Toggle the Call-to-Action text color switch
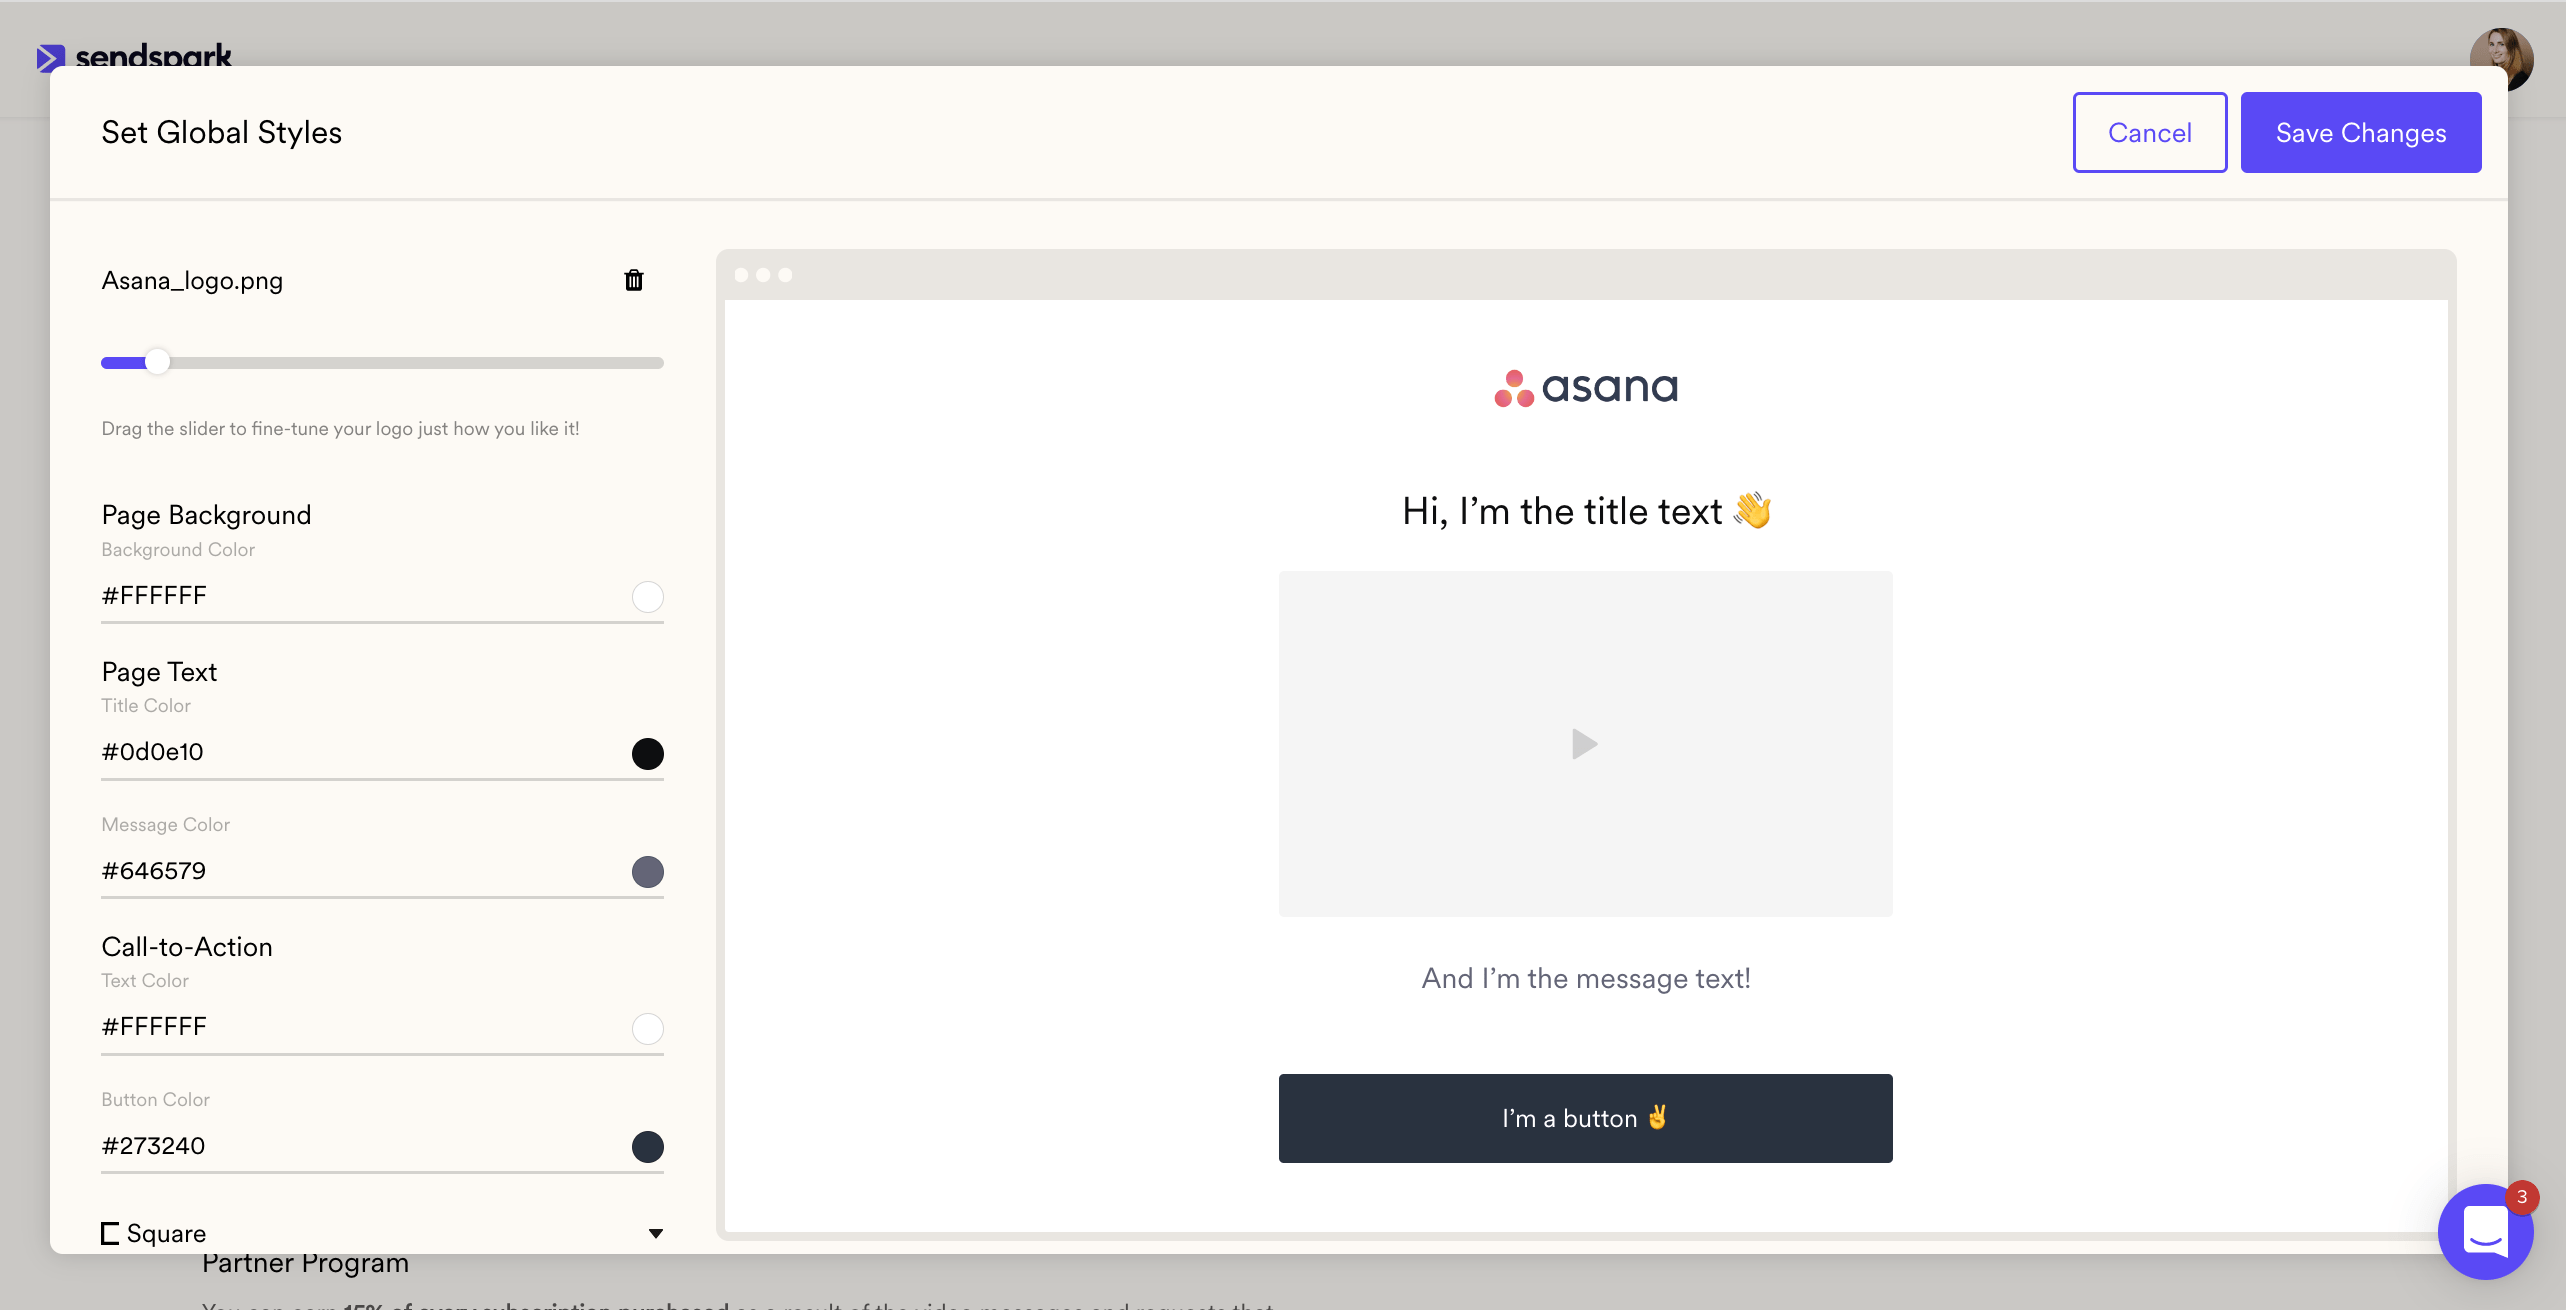 [x=648, y=1024]
